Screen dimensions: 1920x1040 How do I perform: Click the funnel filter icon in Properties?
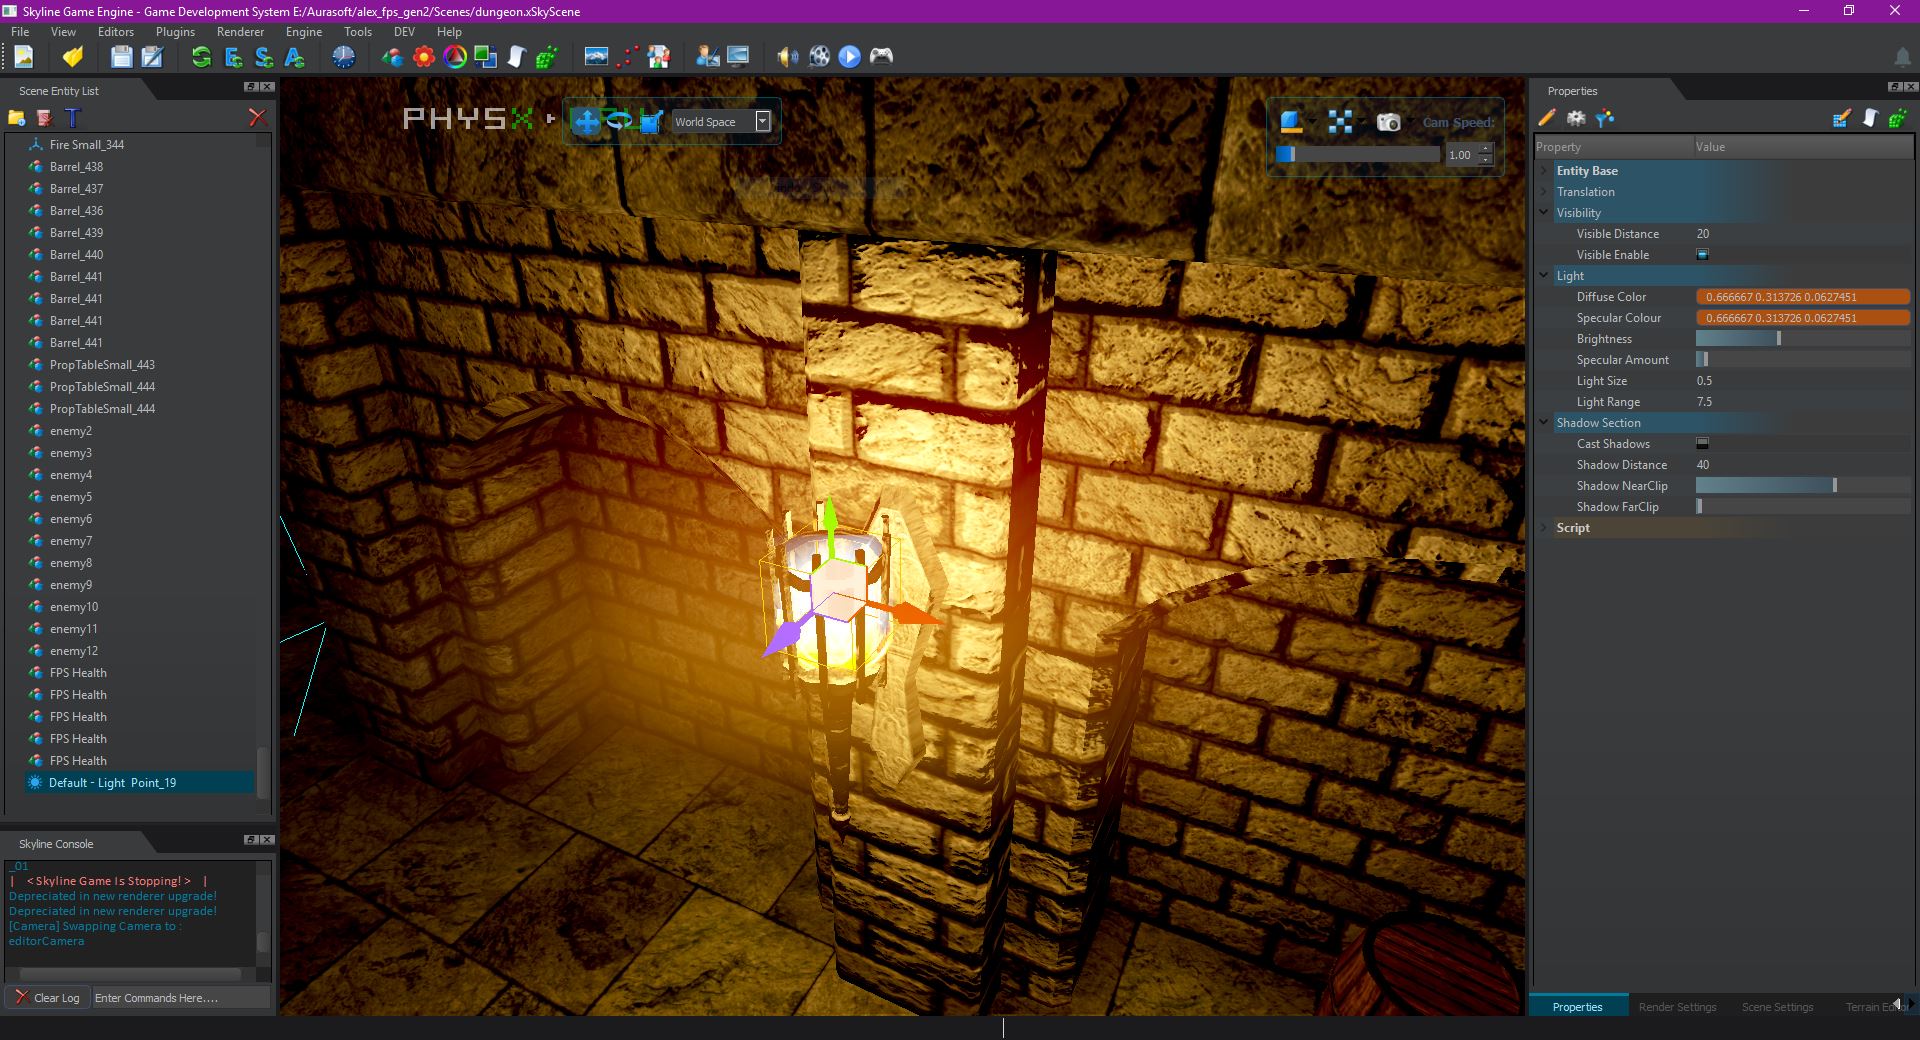pos(1605,118)
